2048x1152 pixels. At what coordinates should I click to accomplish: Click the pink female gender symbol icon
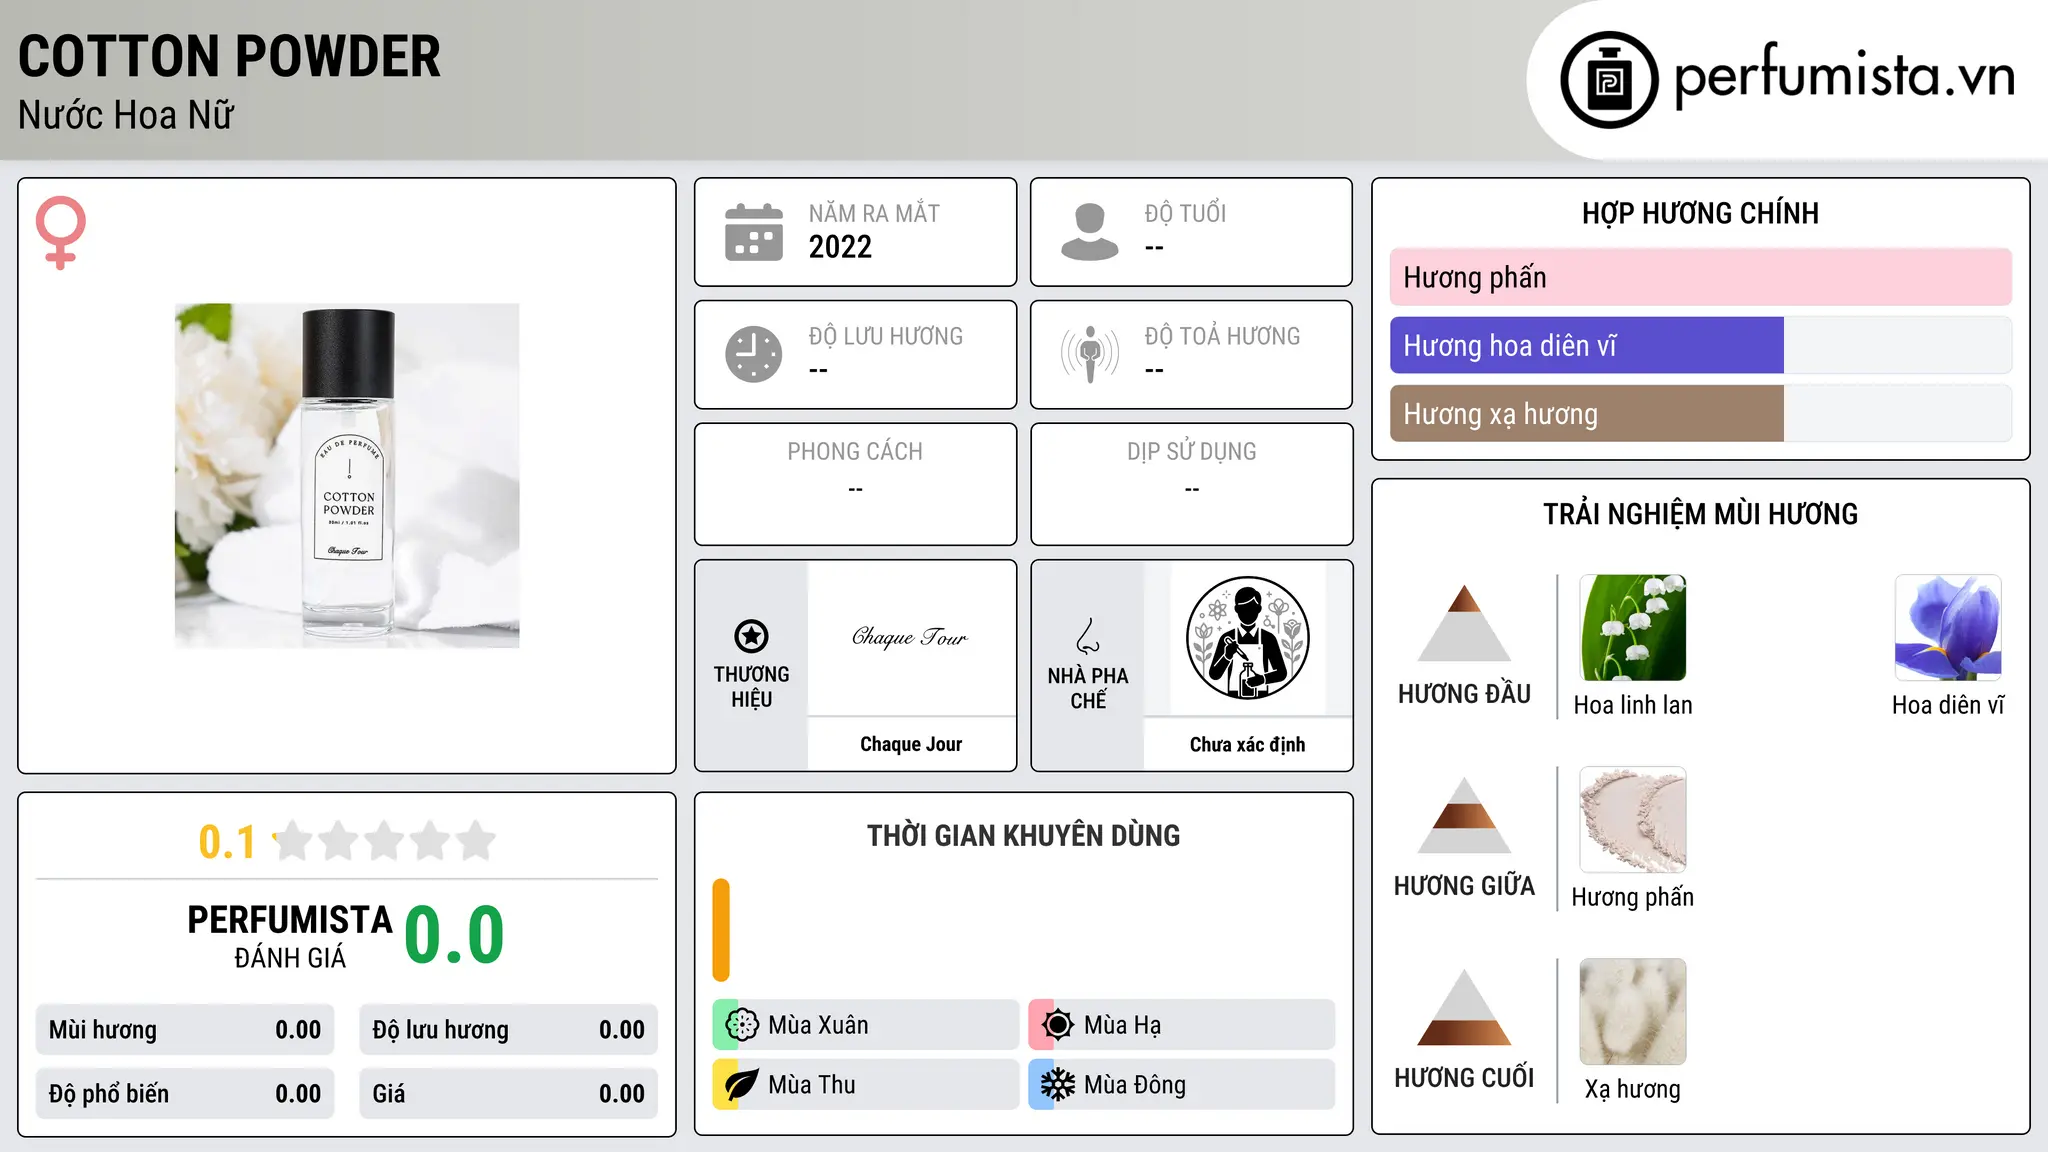click(x=61, y=232)
